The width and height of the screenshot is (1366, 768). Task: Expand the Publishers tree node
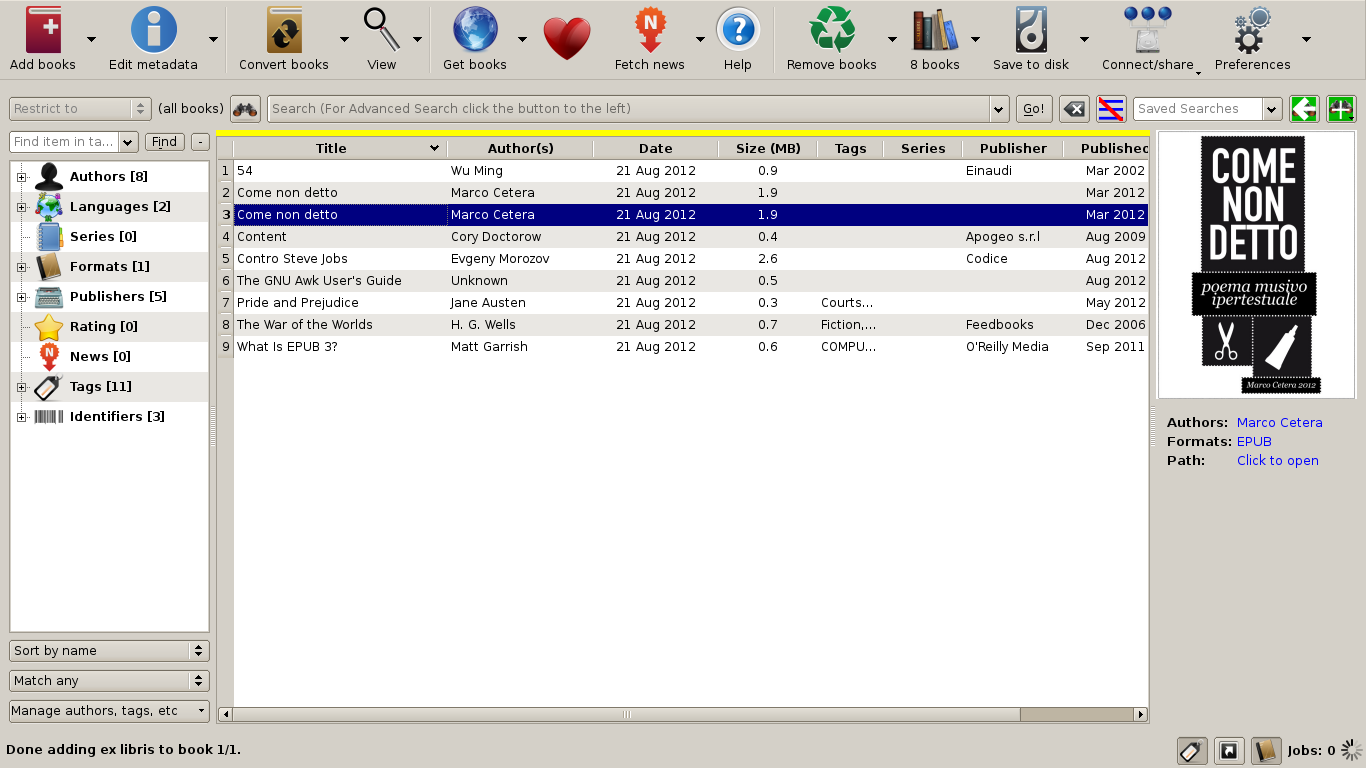point(21,297)
